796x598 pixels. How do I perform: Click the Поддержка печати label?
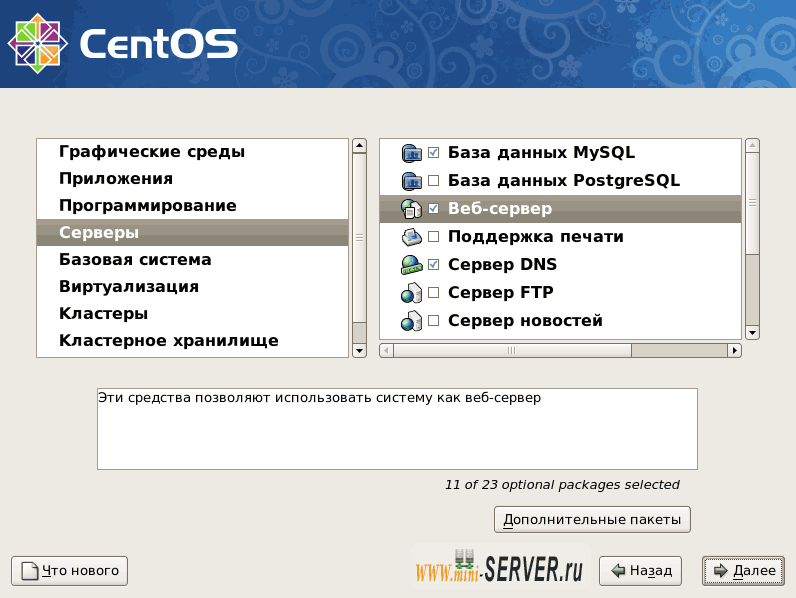pos(536,237)
